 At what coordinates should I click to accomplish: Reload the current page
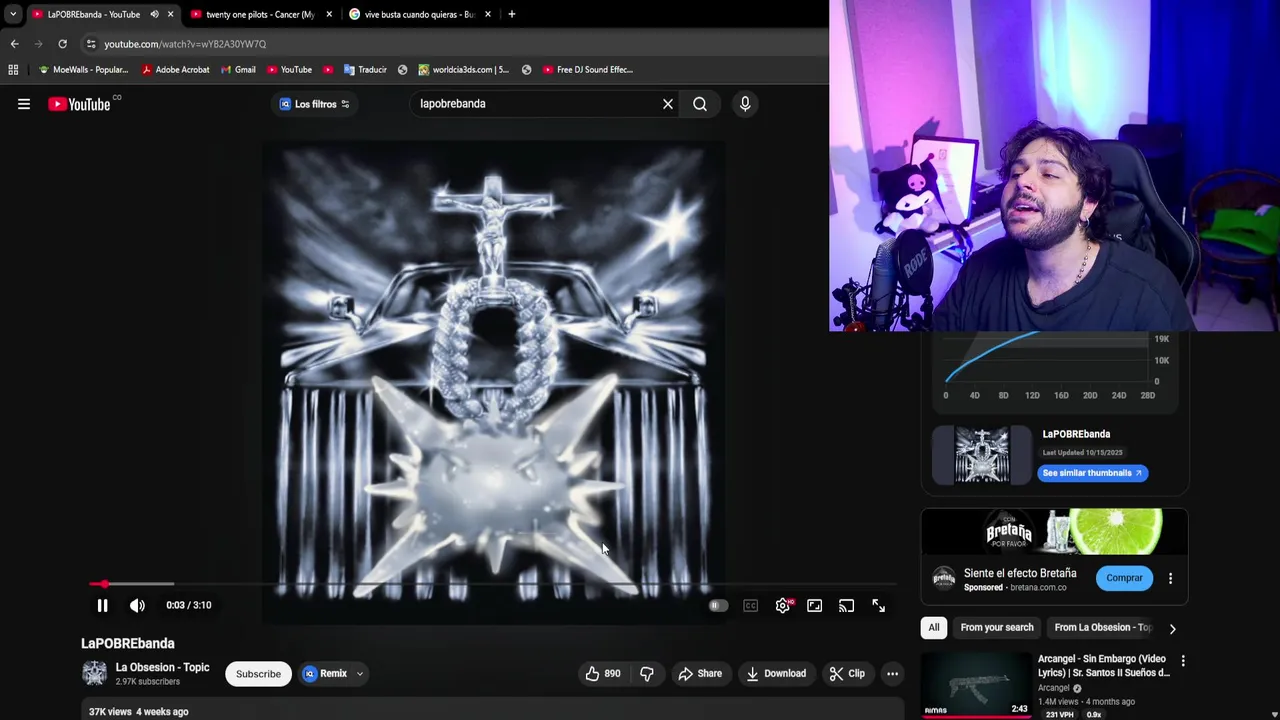(x=62, y=44)
